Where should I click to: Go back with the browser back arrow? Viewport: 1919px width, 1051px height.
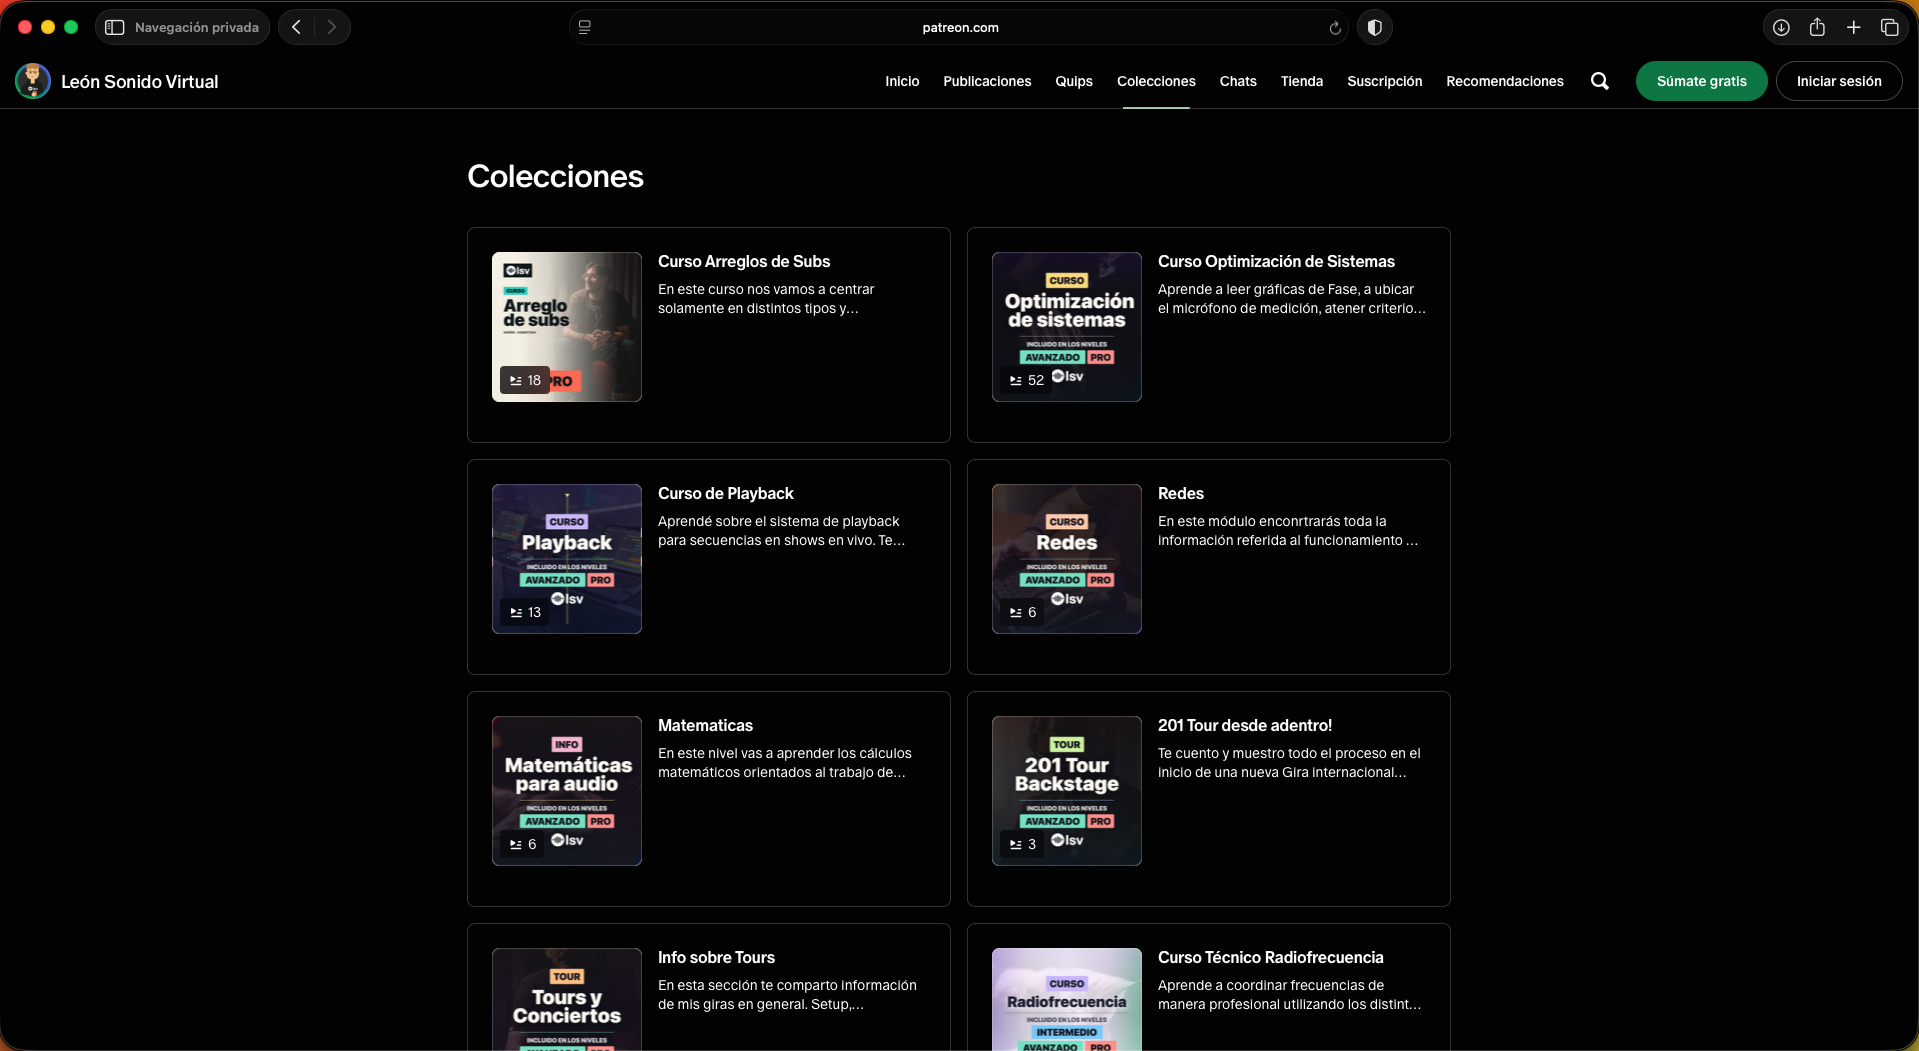tap(296, 27)
